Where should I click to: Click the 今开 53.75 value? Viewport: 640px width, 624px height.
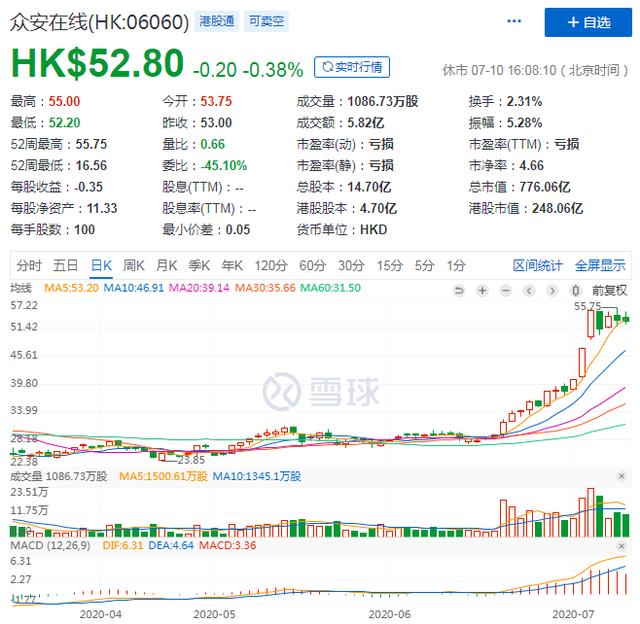(216, 101)
